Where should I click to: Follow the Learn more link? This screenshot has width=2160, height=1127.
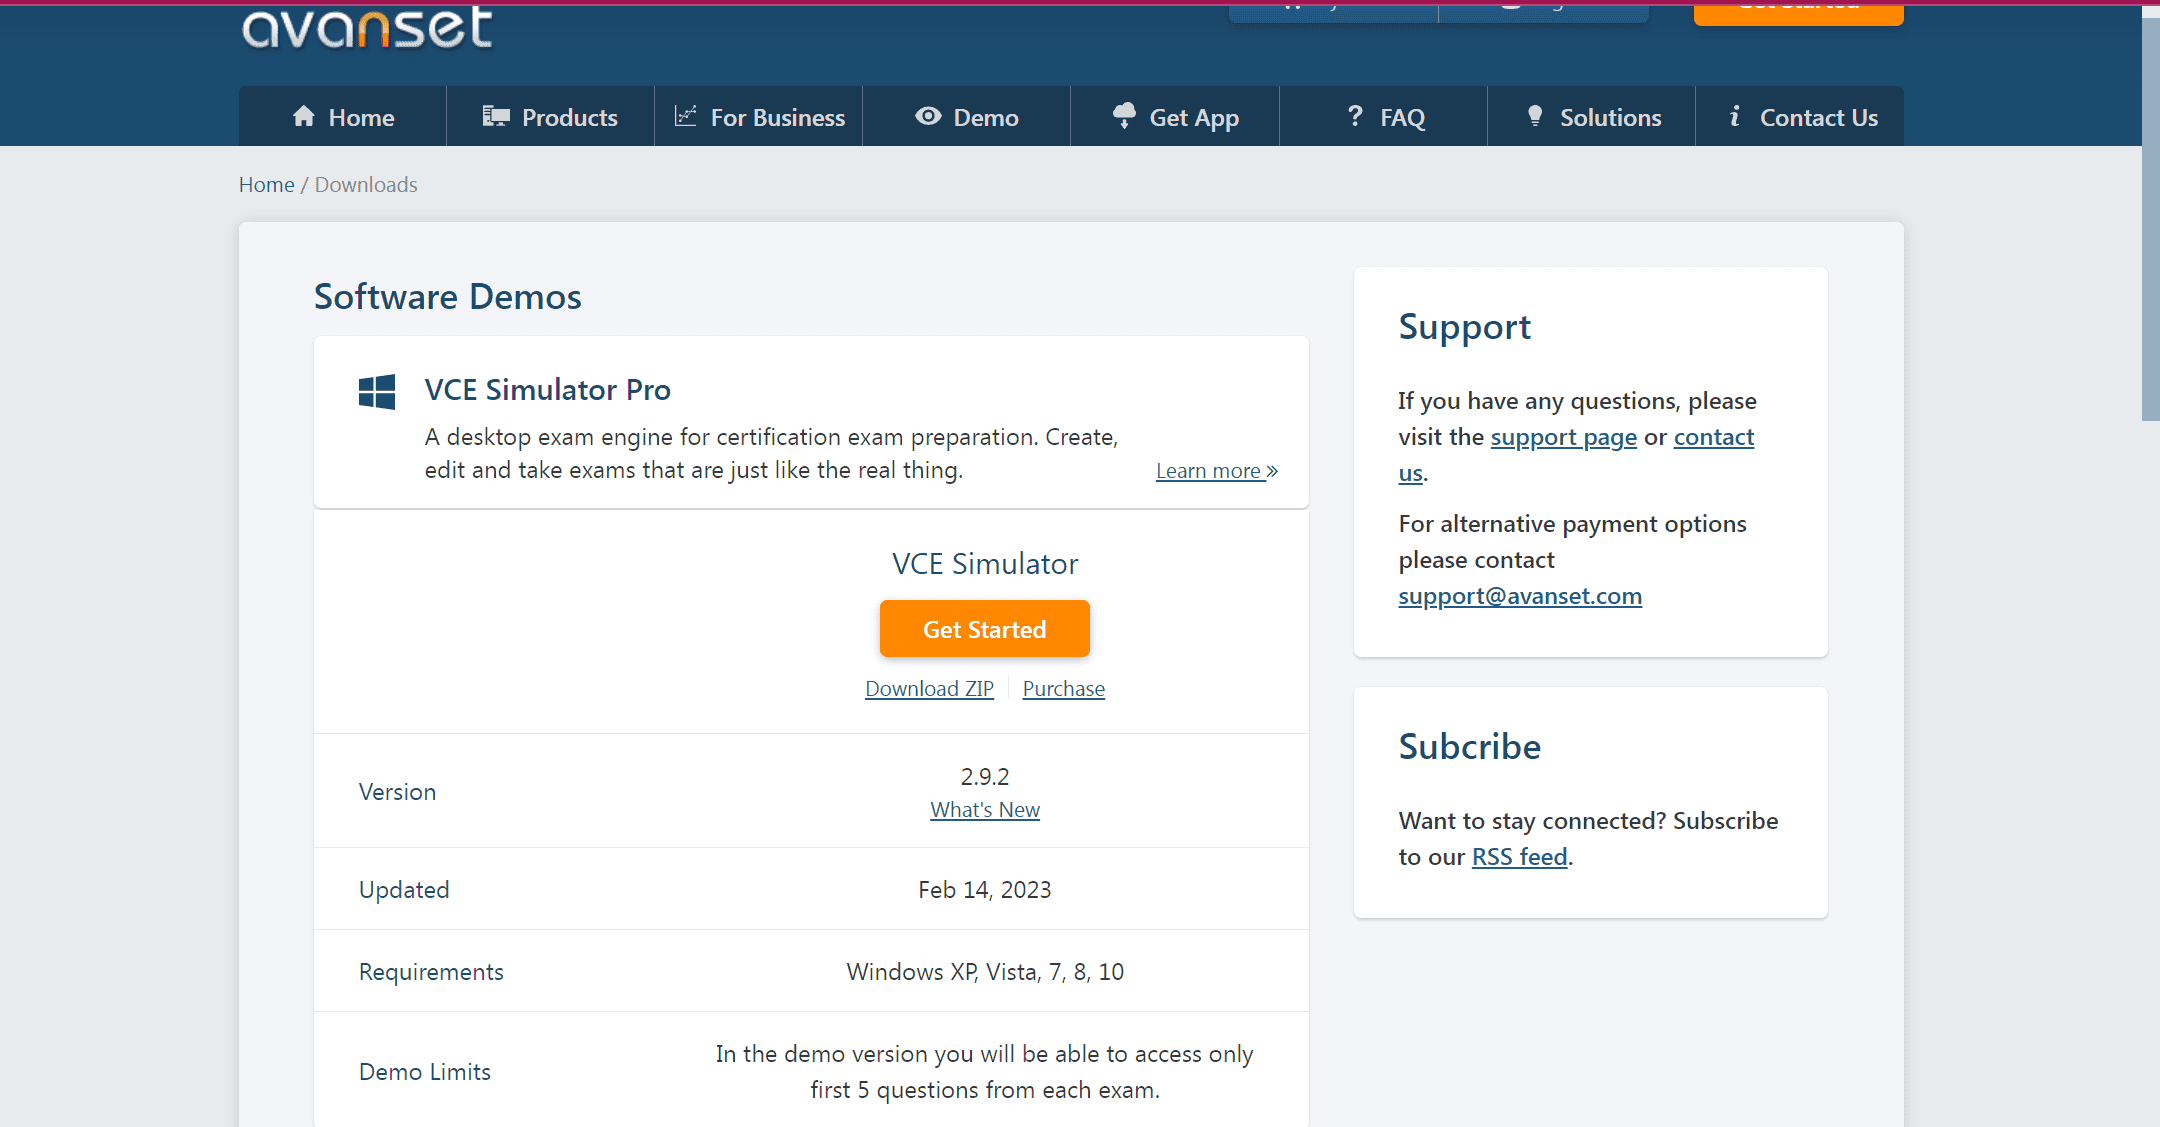[x=1217, y=471]
